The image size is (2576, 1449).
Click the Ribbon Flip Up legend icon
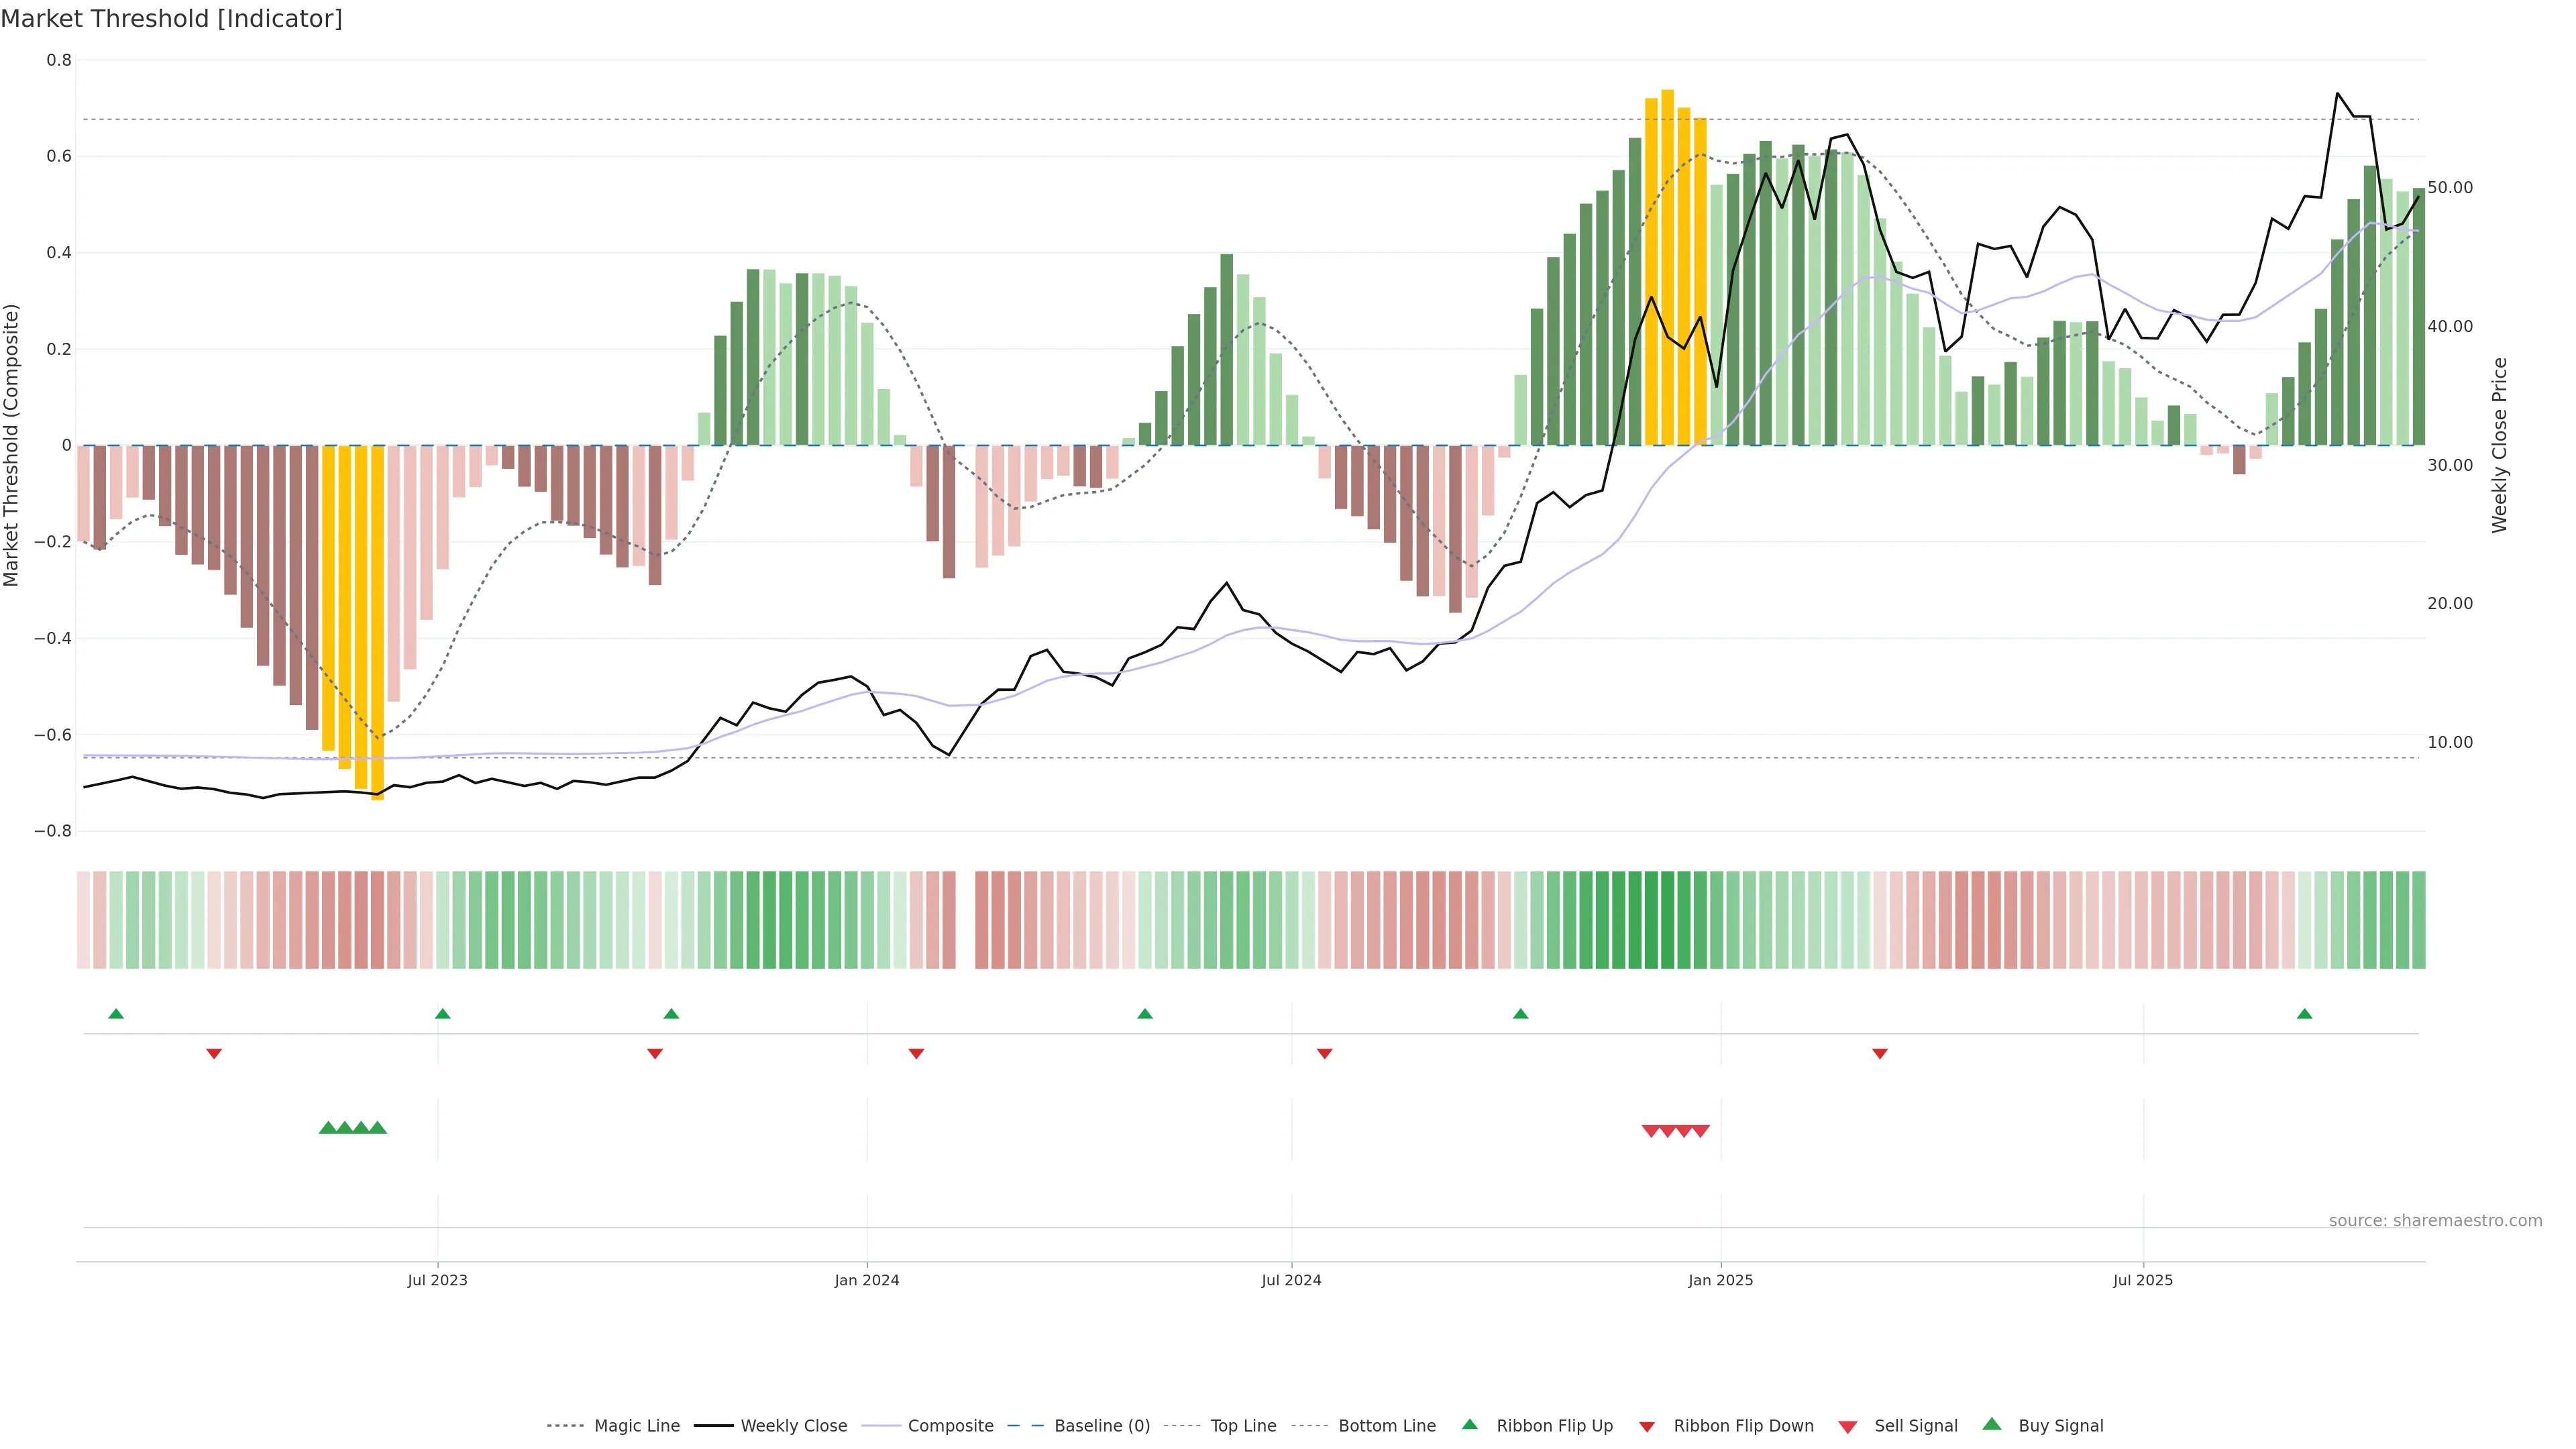point(1469,1425)
